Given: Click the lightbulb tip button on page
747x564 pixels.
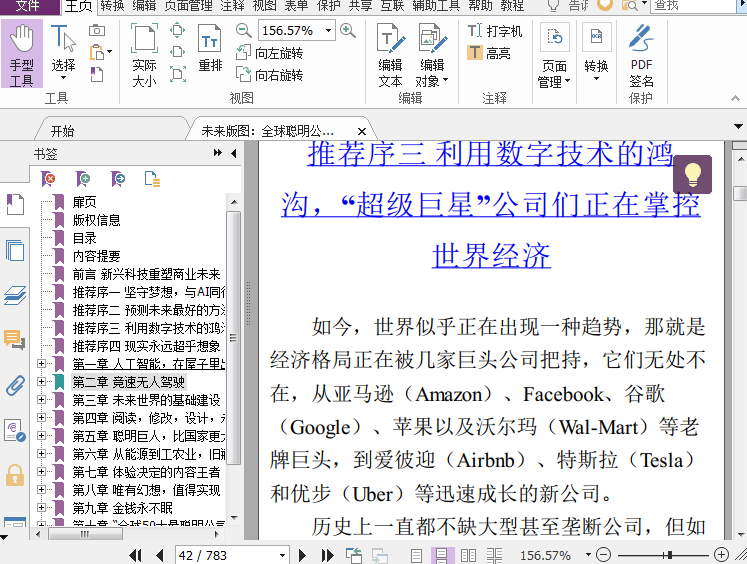Looking at the screenshot, I should tap(692, 174).
